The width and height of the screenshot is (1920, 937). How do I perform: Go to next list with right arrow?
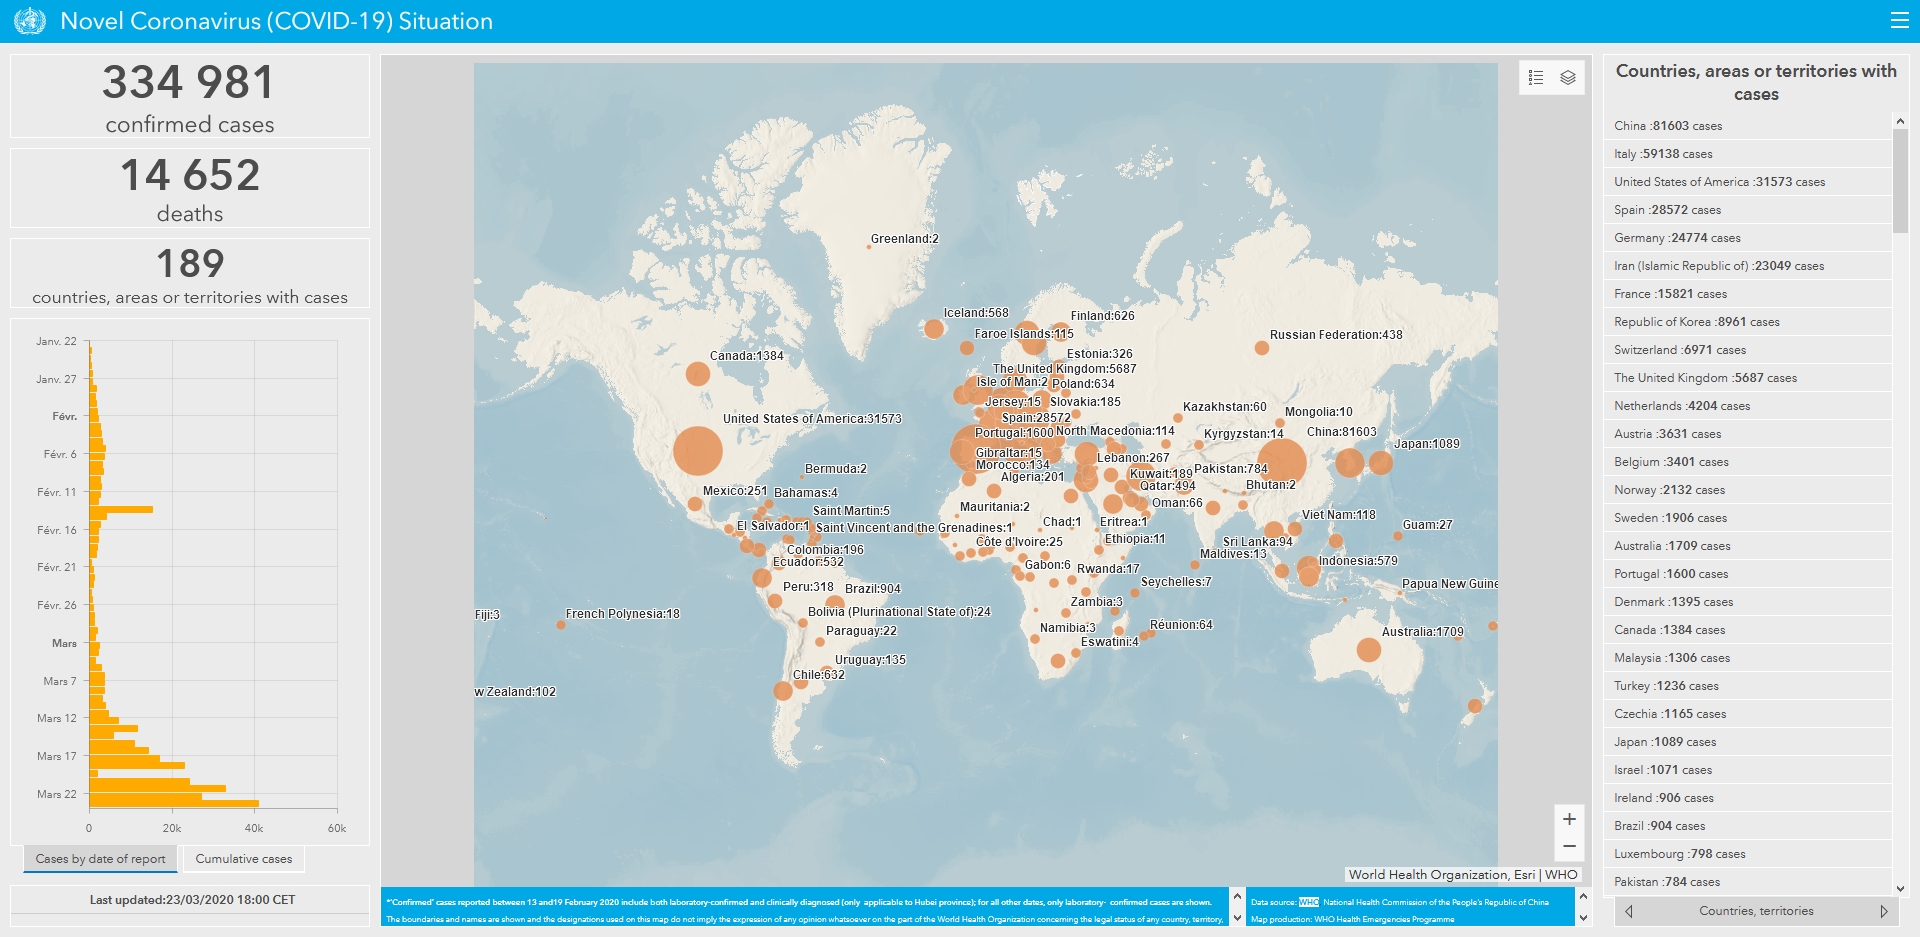[1883, 911]
